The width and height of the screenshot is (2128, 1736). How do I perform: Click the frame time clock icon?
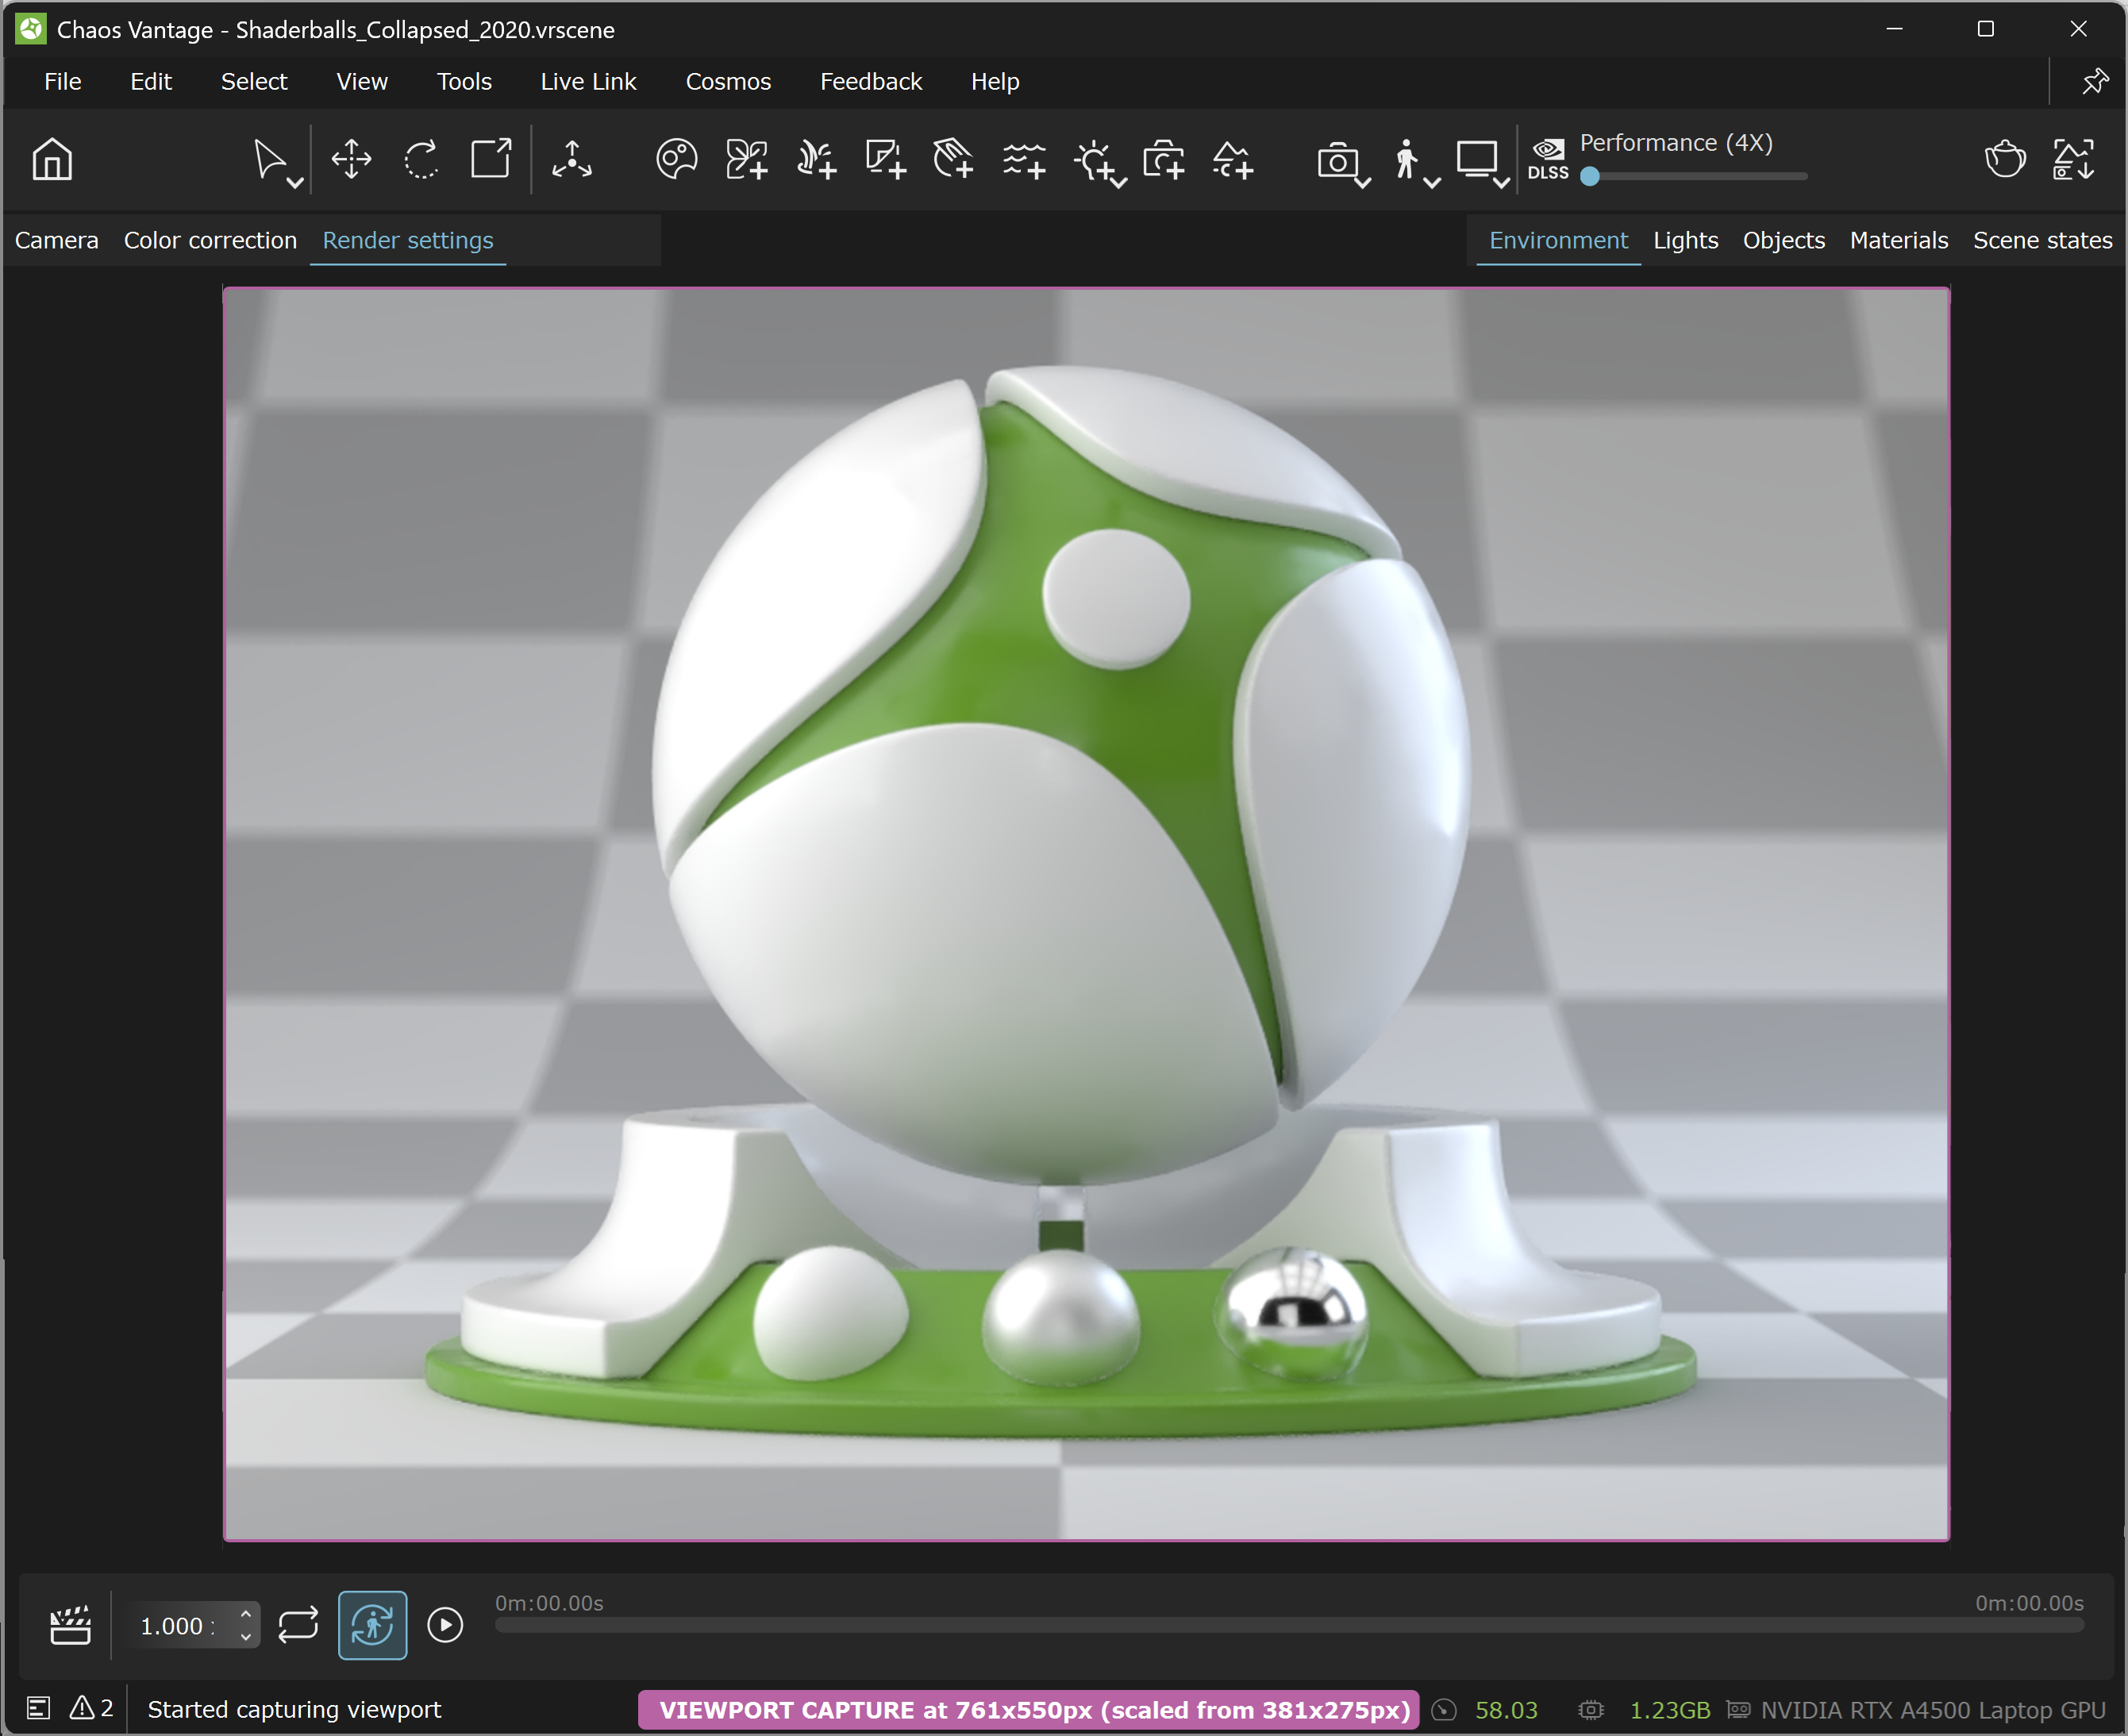(x=1444, y=1710)
